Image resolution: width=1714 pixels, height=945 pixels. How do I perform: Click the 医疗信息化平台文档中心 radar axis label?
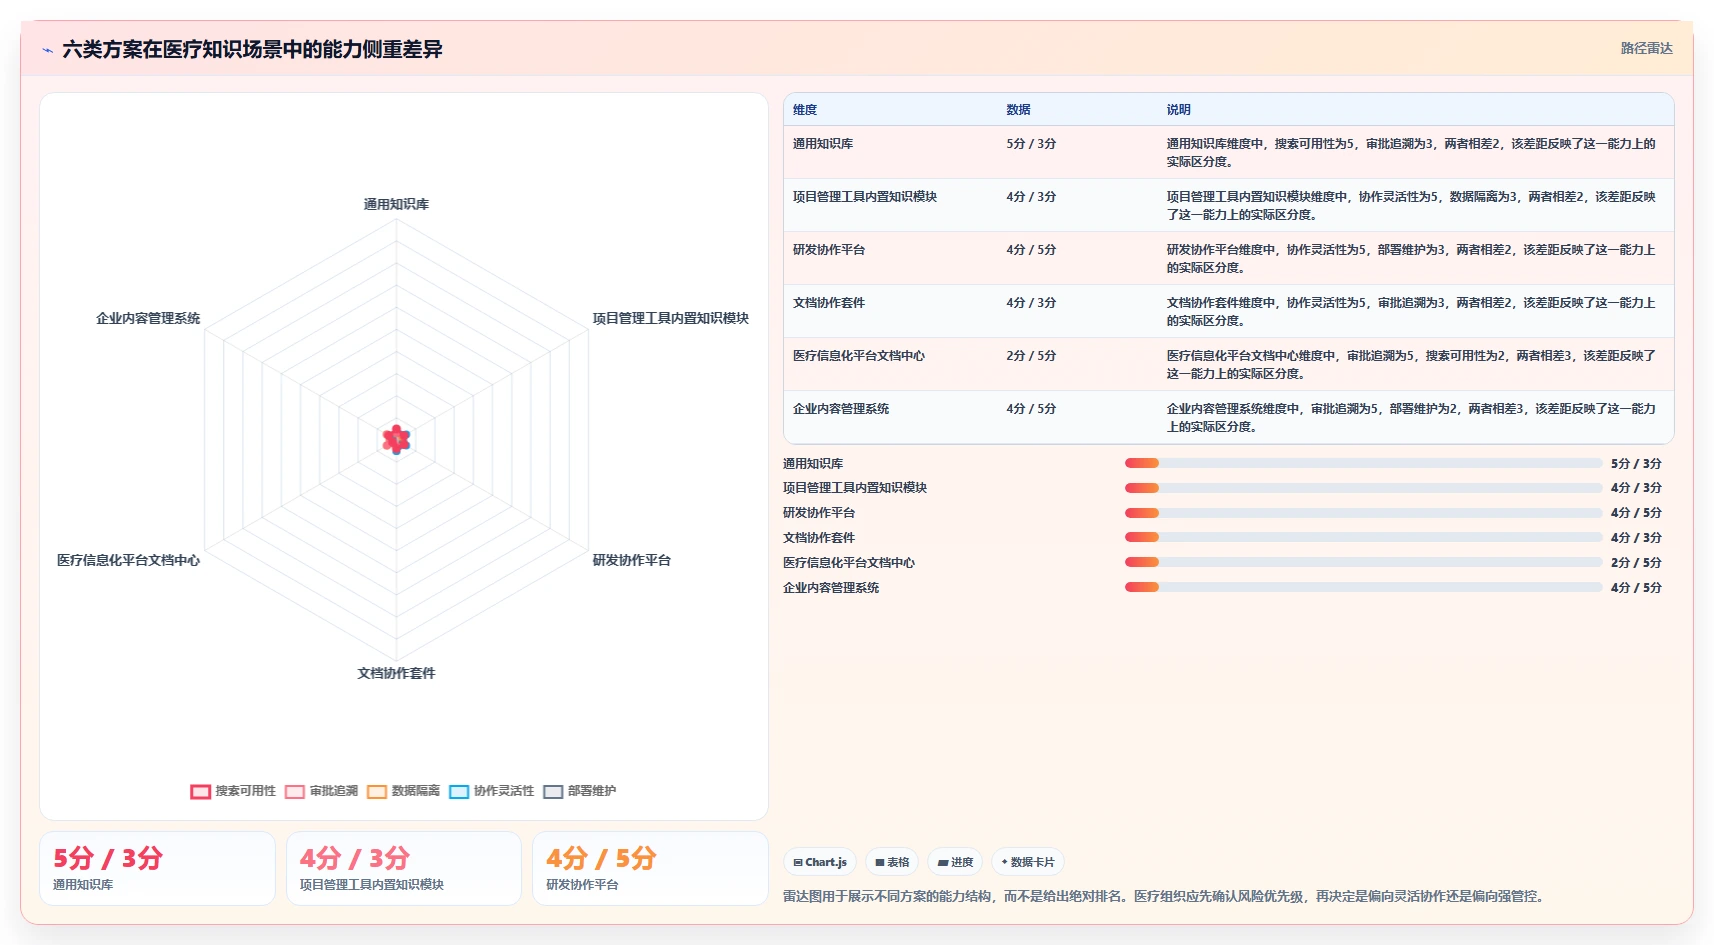[128, 560]
